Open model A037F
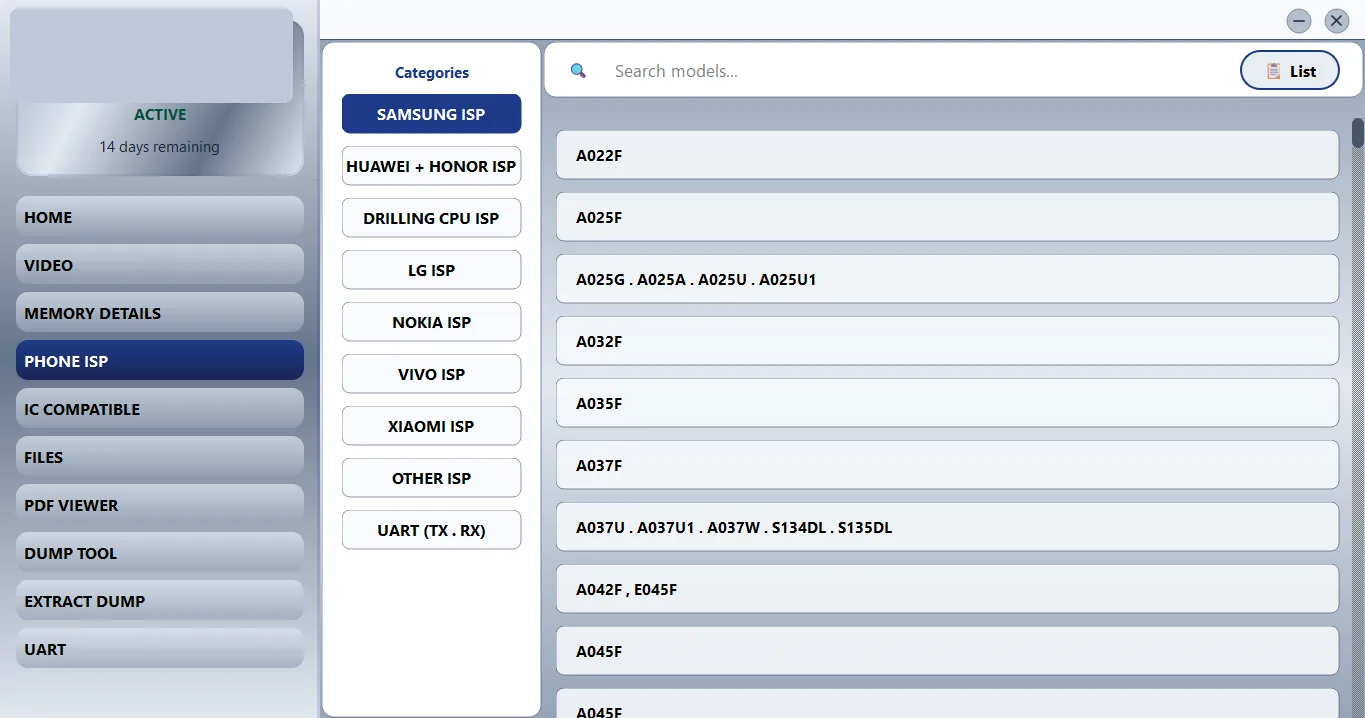The height and width of the screenshot is (718, 1365). pos(947,465)
